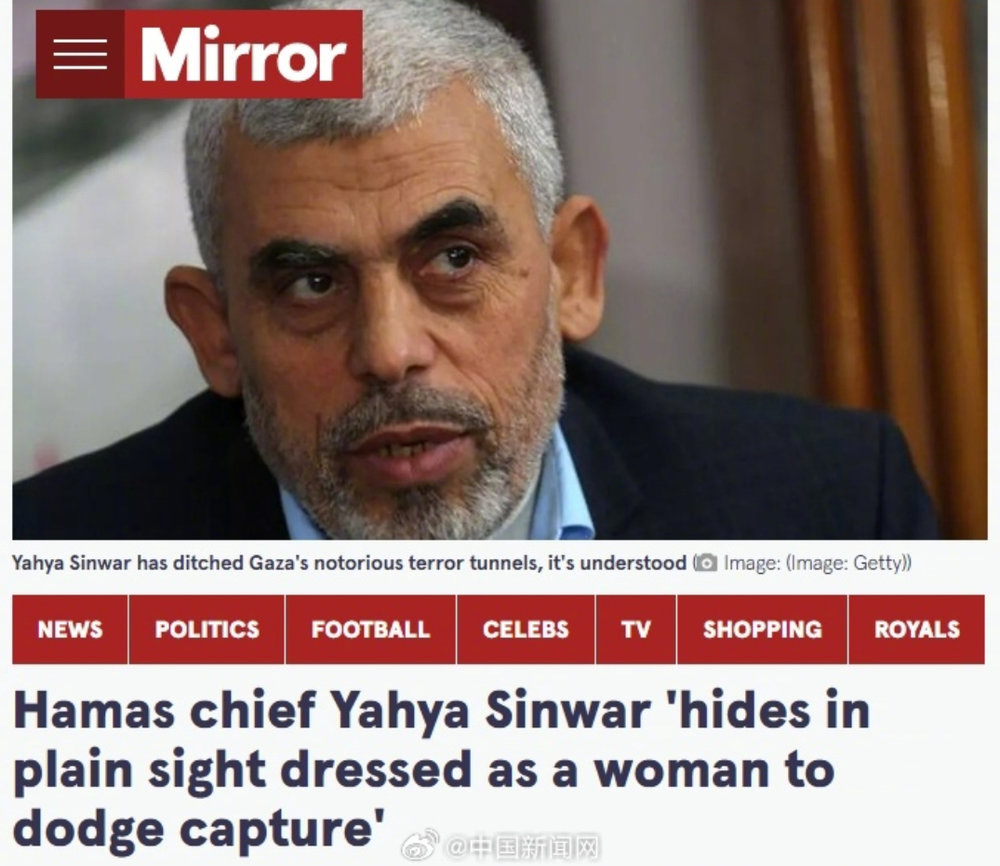Go to the POLITICS section
The image size is (1000, 866).
(x=207, y=629)
